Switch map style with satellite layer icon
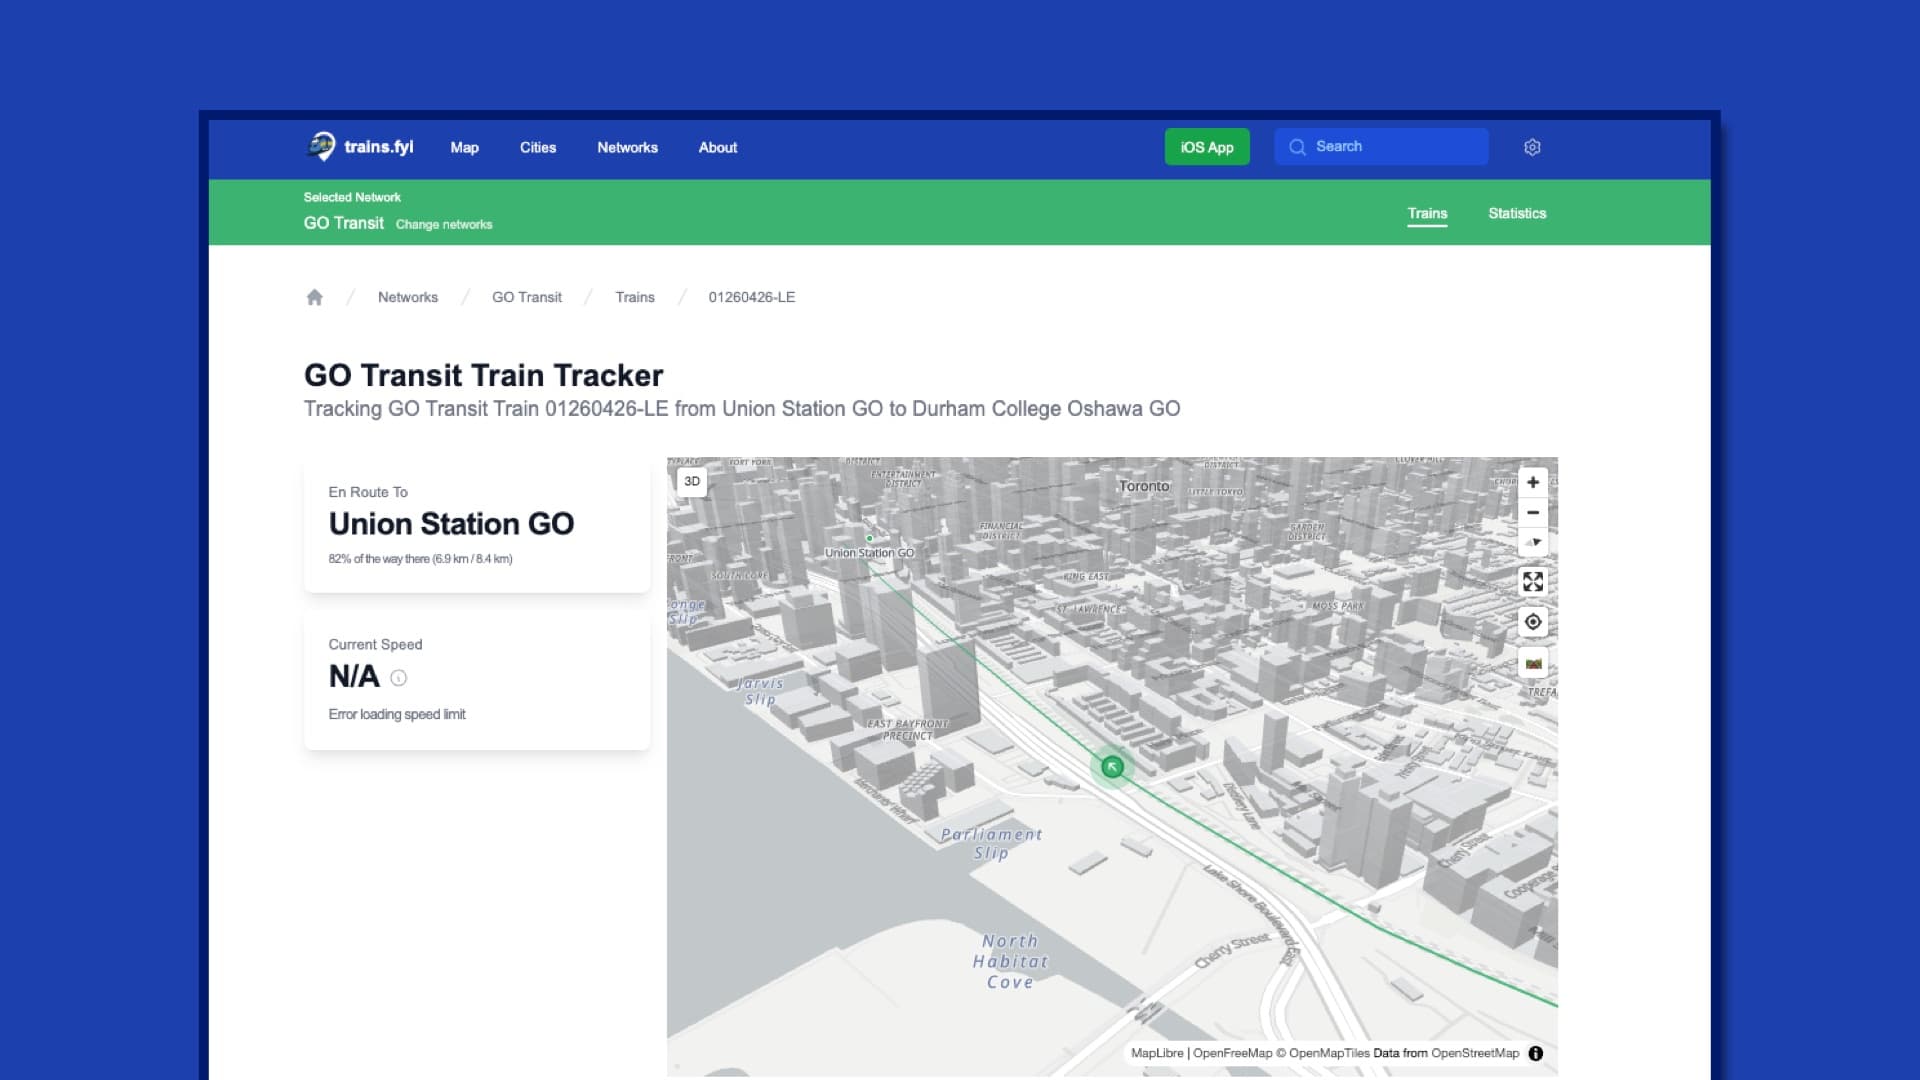The width and height of the screenshot is (1920, 1080). click(1532, 664)
